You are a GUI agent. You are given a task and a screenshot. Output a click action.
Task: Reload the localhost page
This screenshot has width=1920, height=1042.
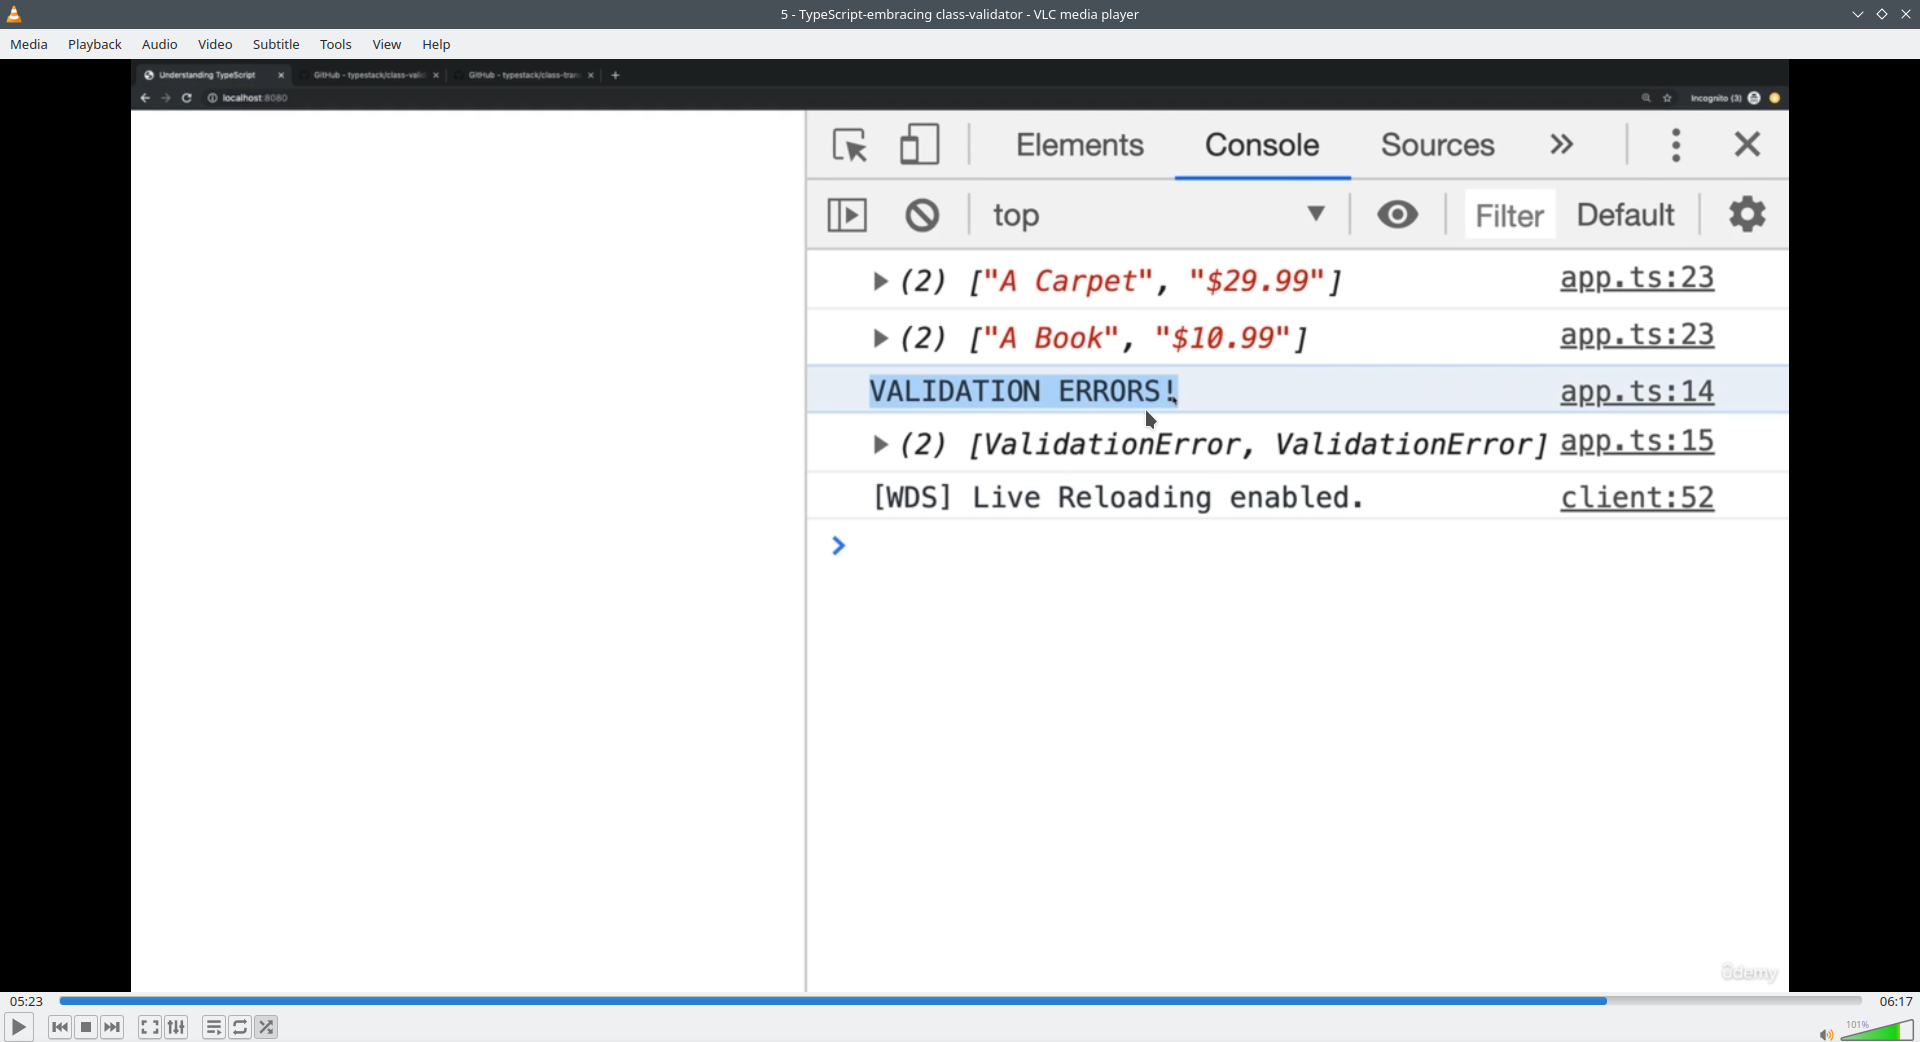[187, 98]
